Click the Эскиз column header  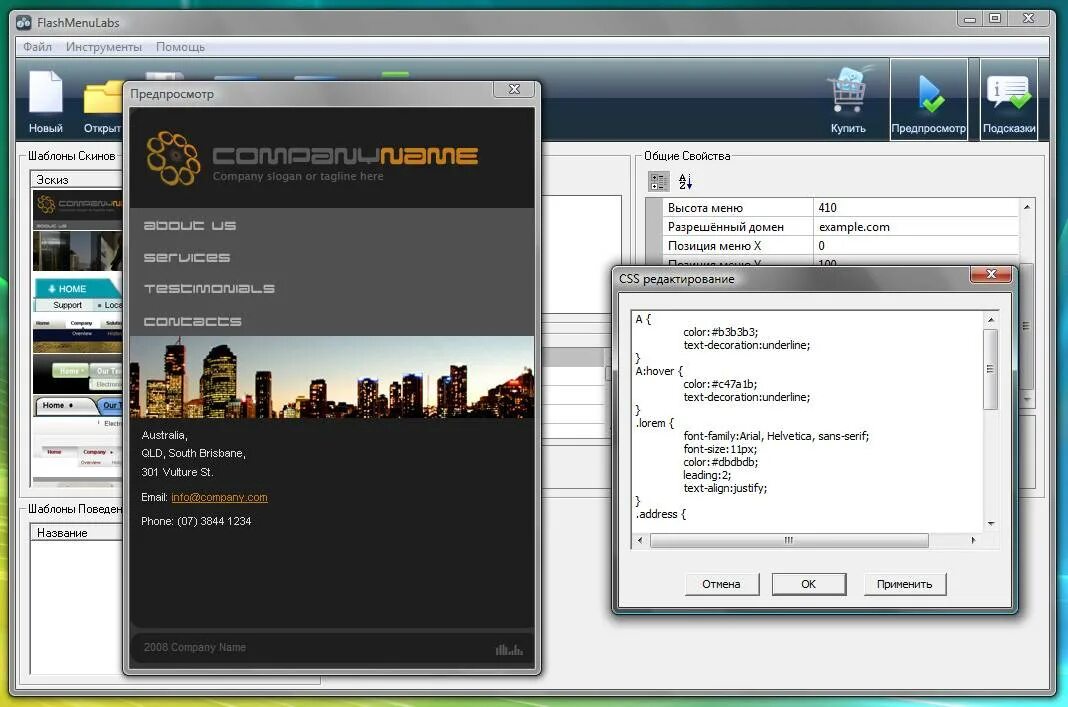(x=78, y=179)
